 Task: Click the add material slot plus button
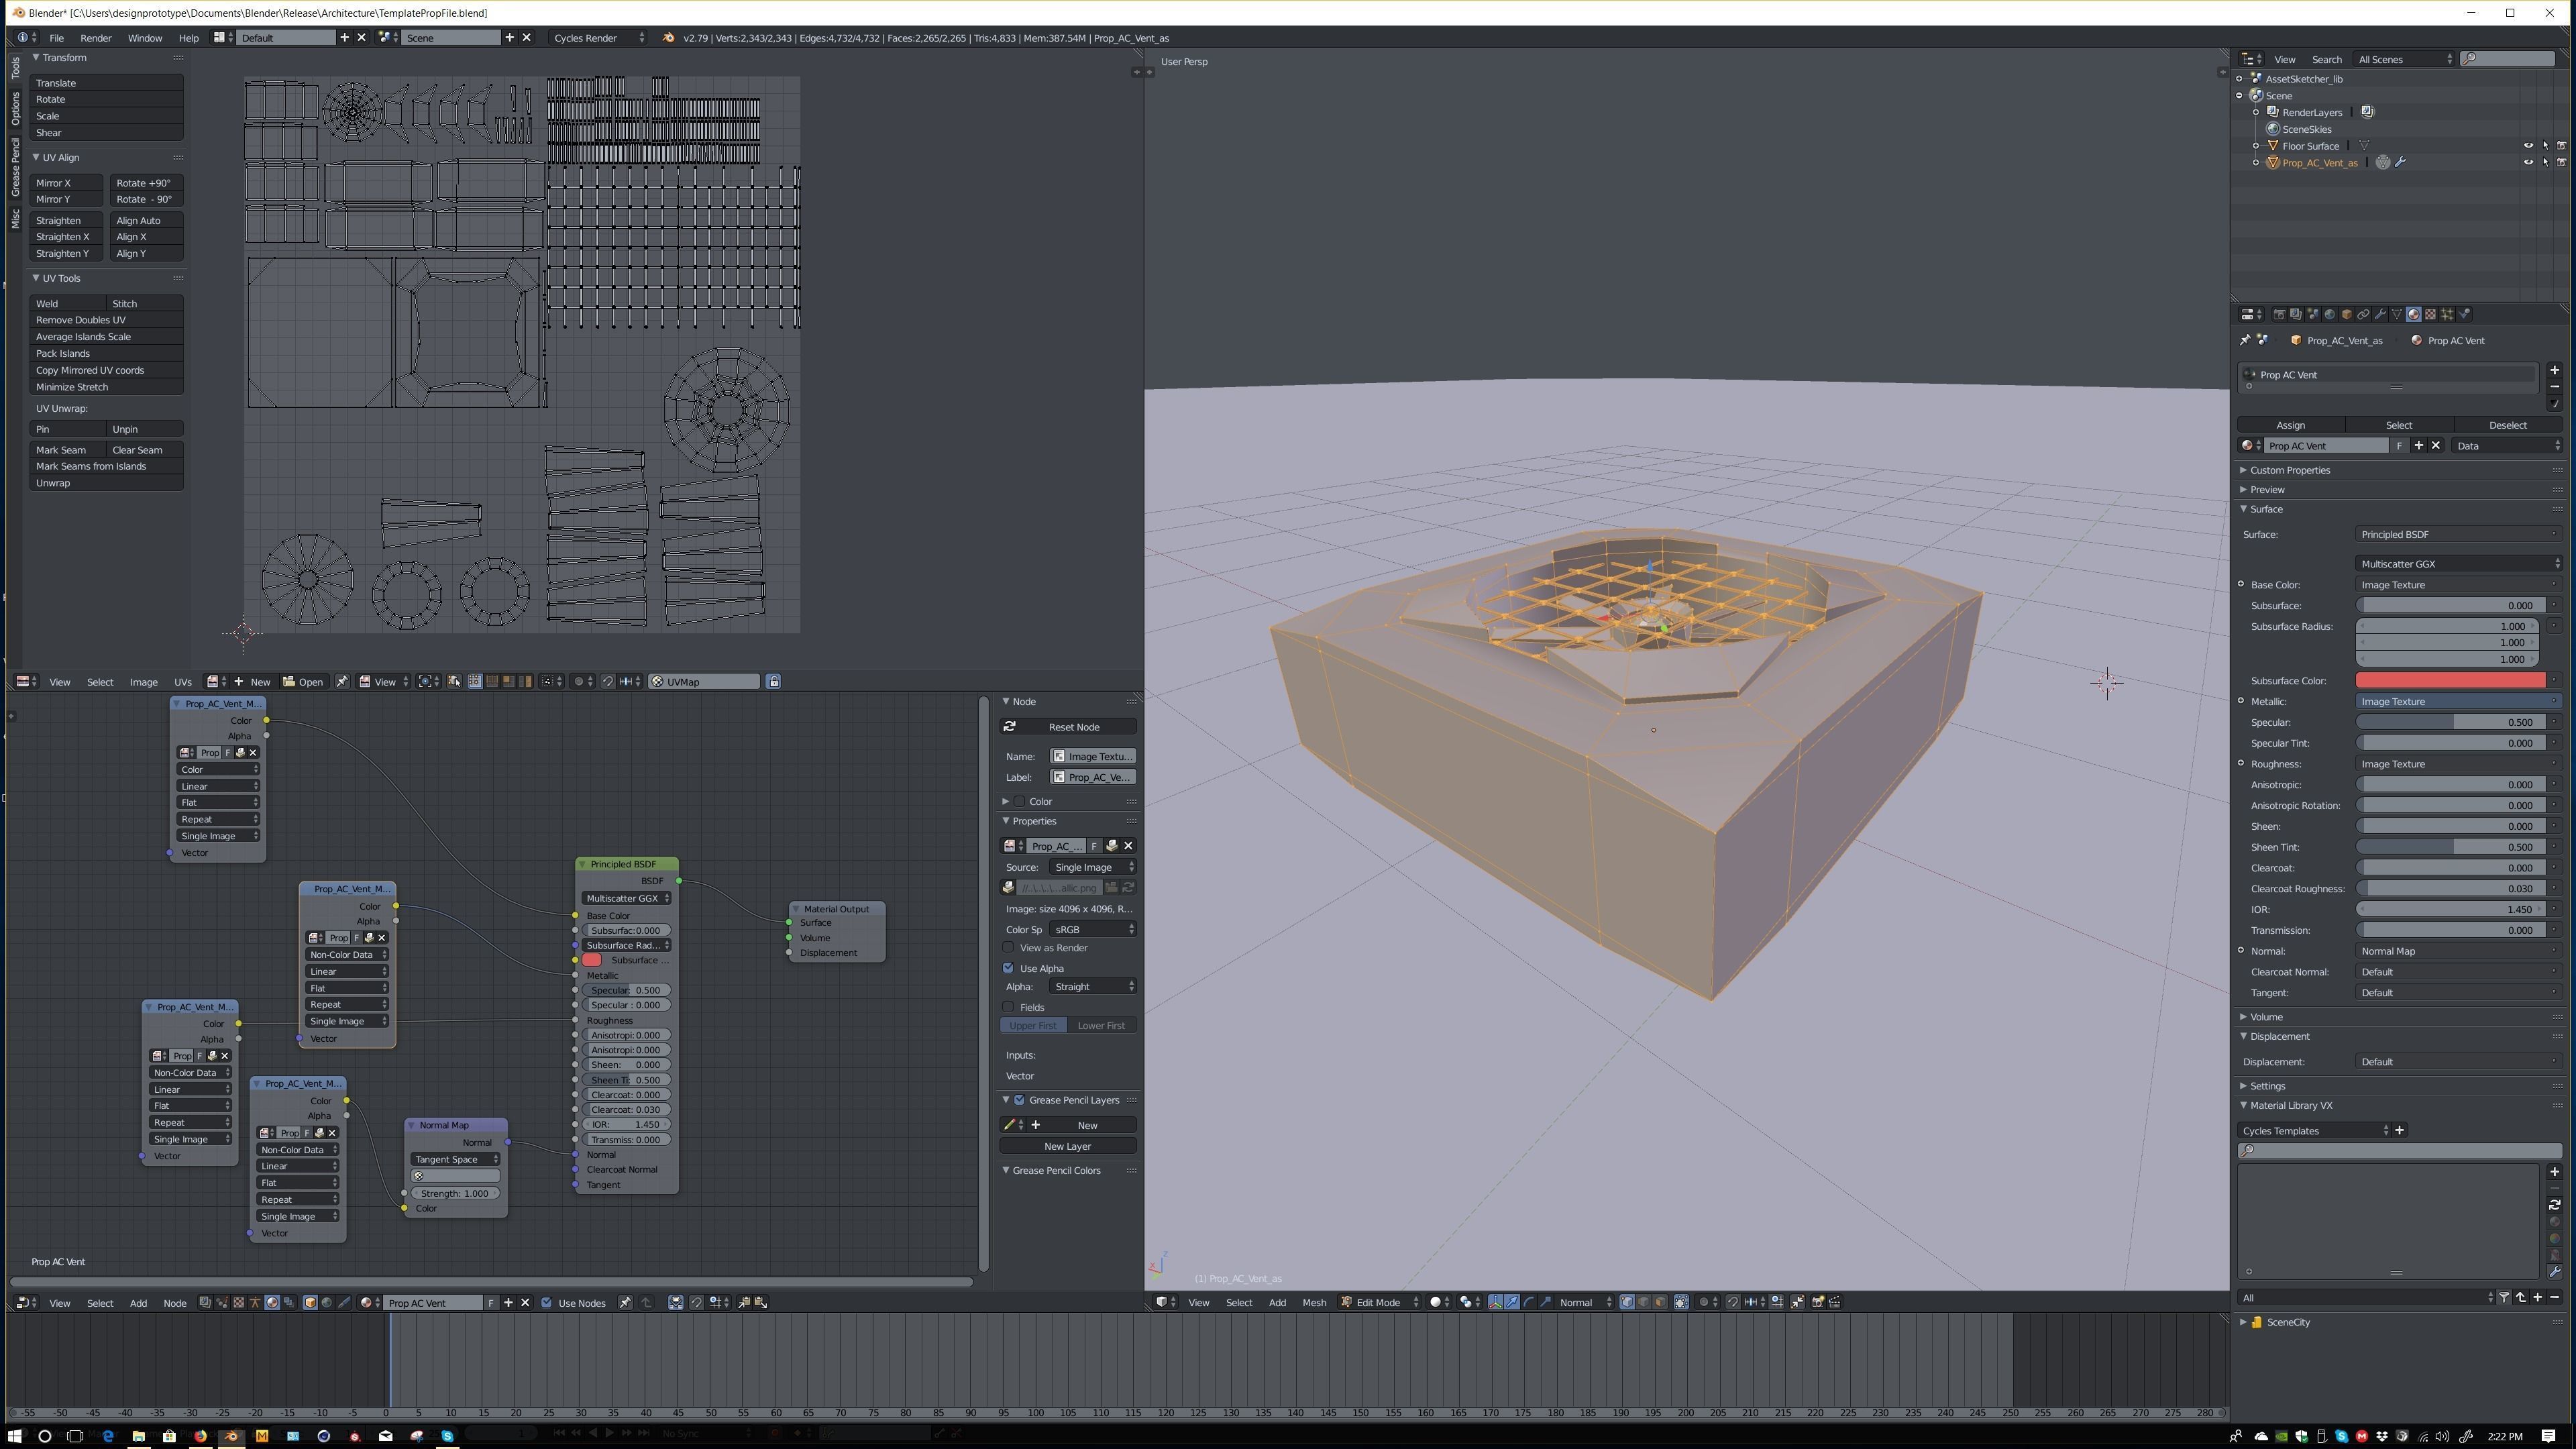[x=2554, y=370]
